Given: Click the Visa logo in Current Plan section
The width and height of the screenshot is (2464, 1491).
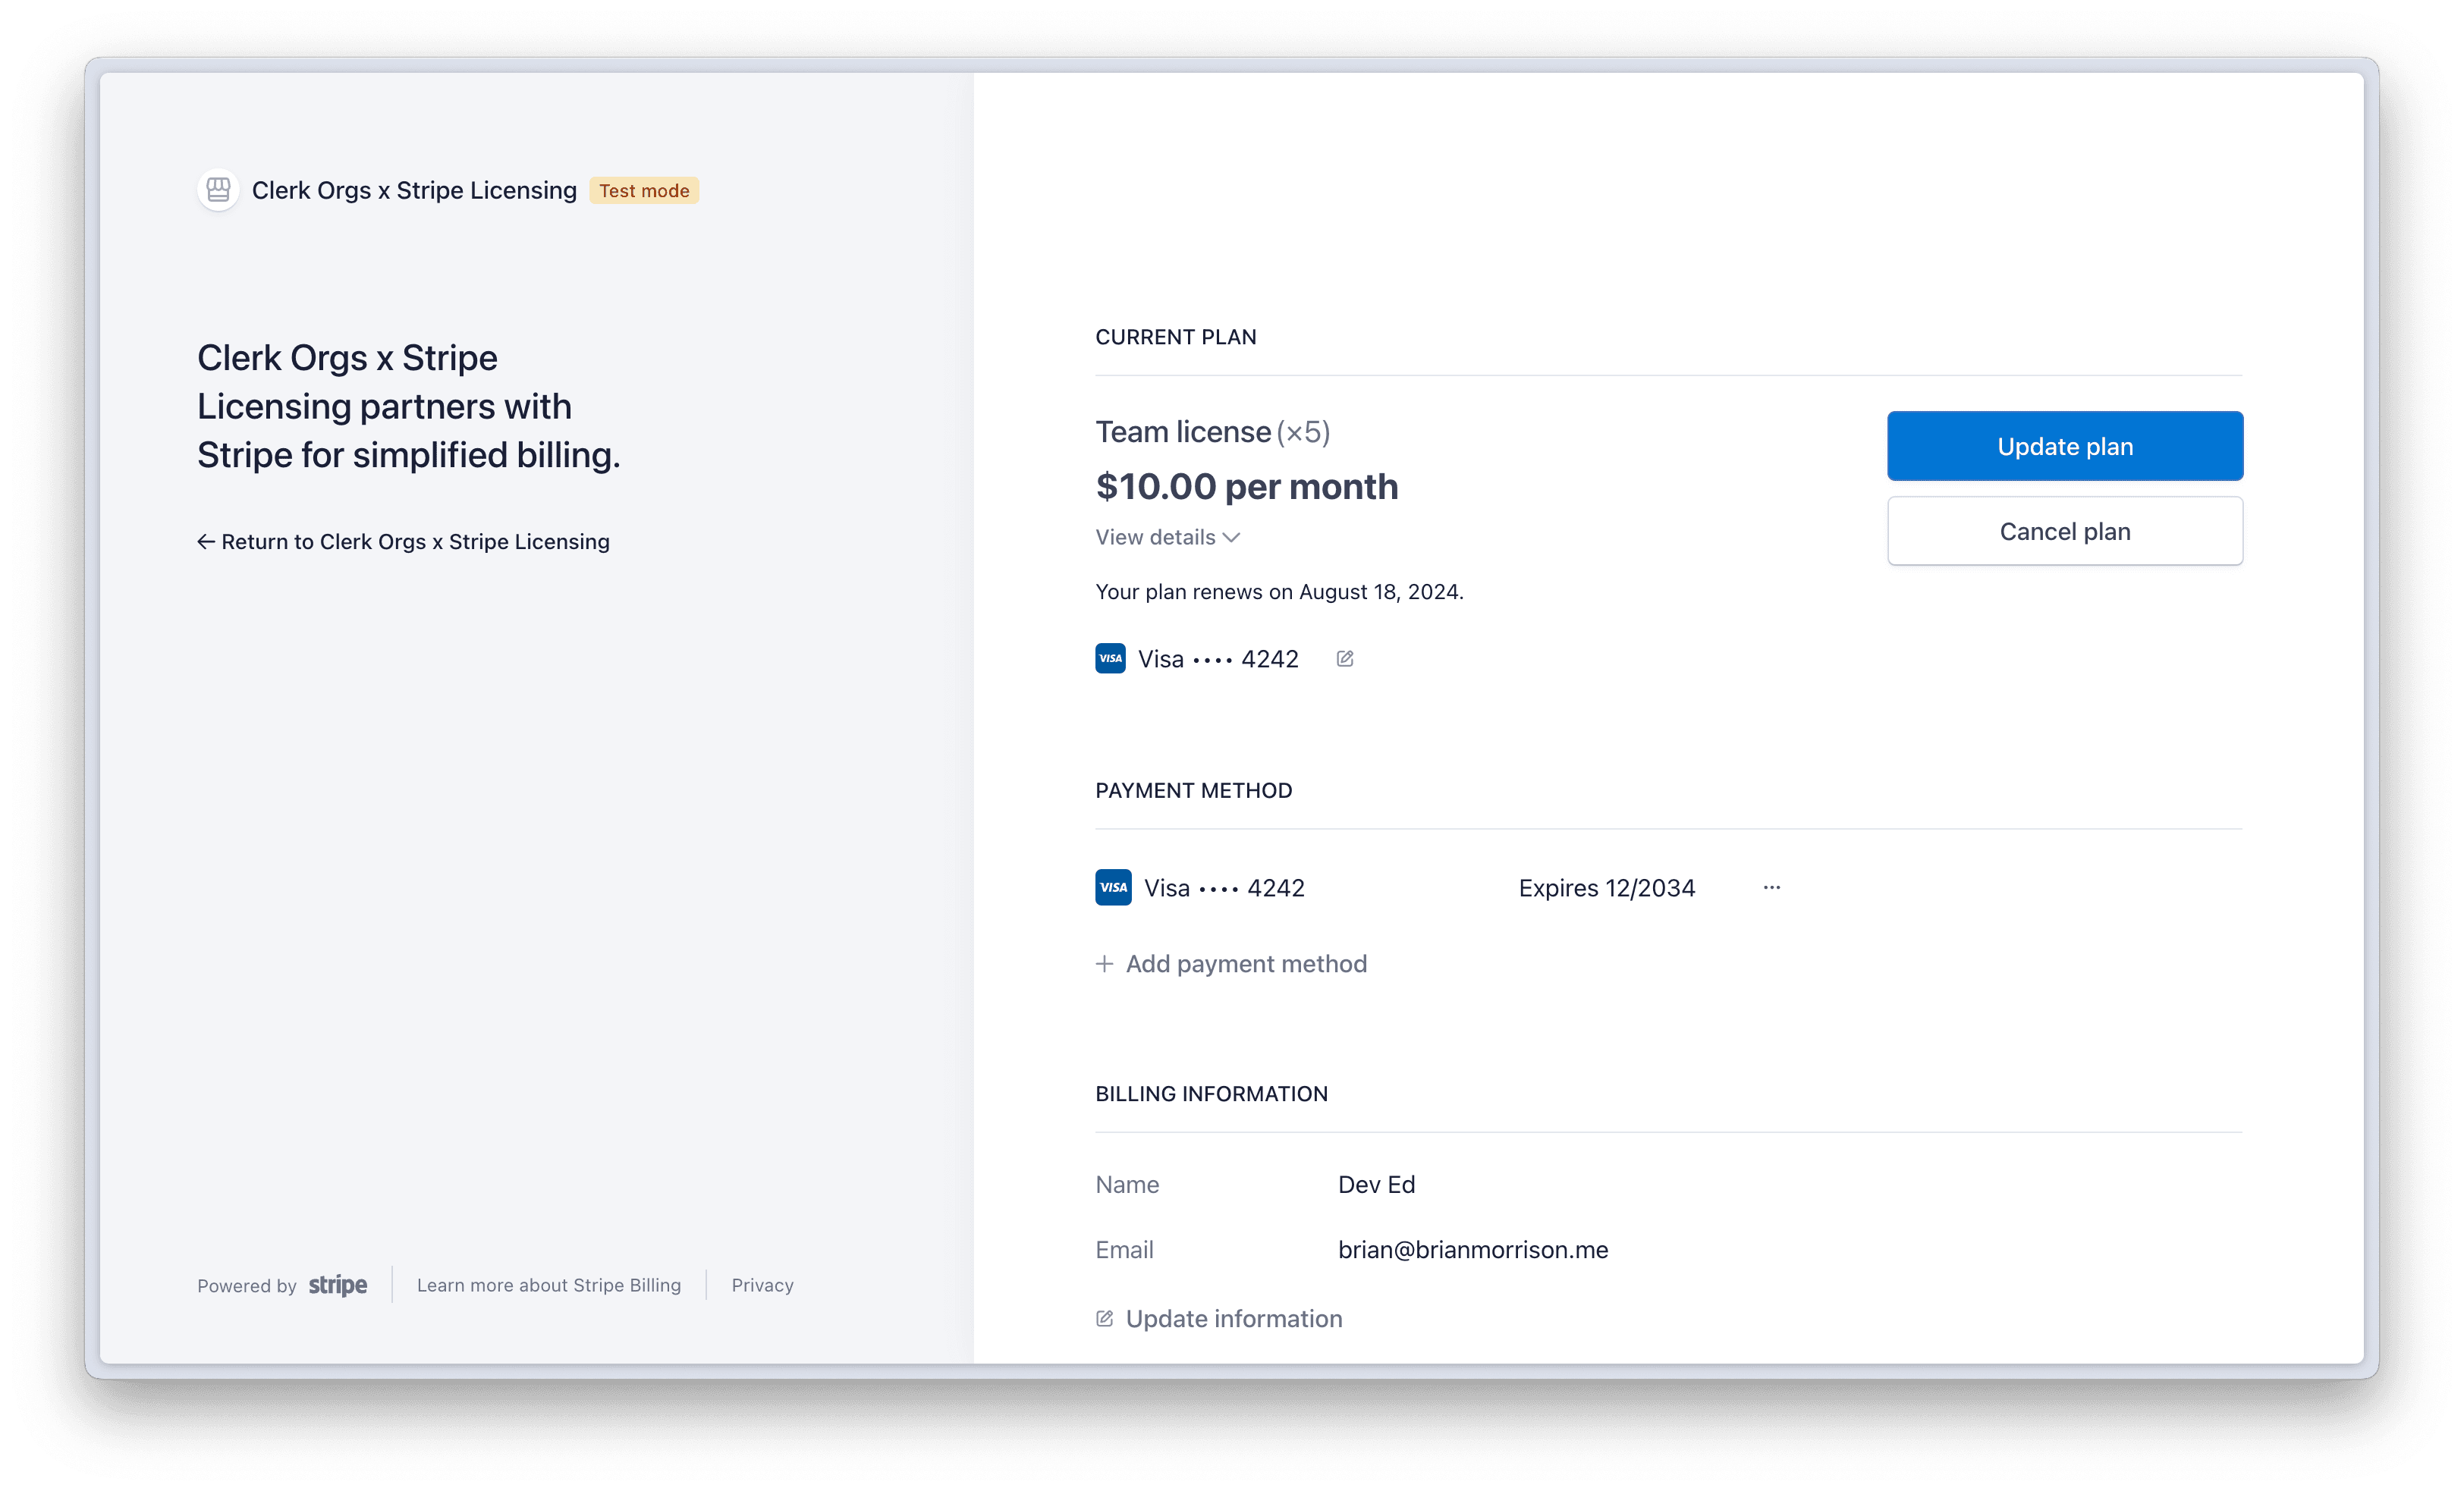Looking at the screenshot, I should point(1110,659).
